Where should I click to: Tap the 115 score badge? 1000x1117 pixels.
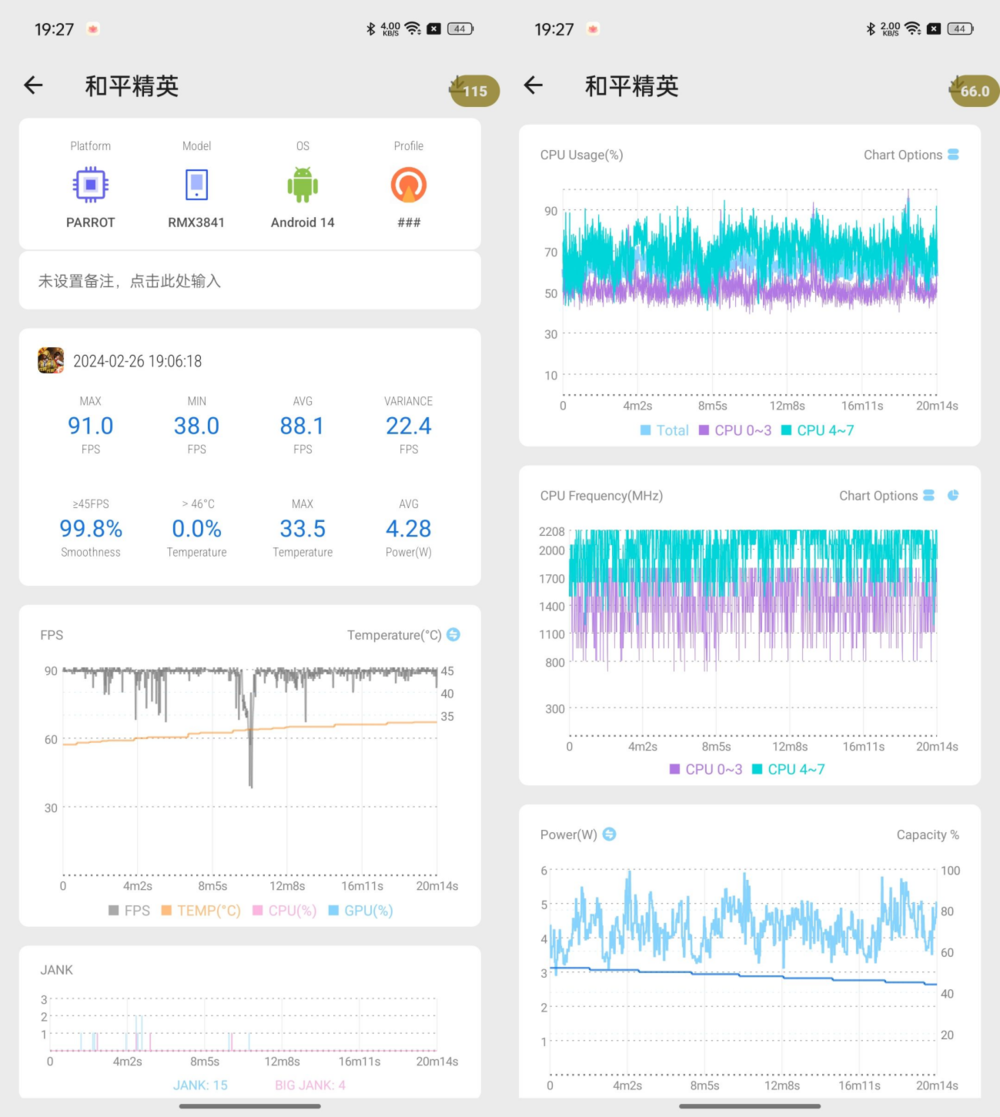click(x=474, y=90)
